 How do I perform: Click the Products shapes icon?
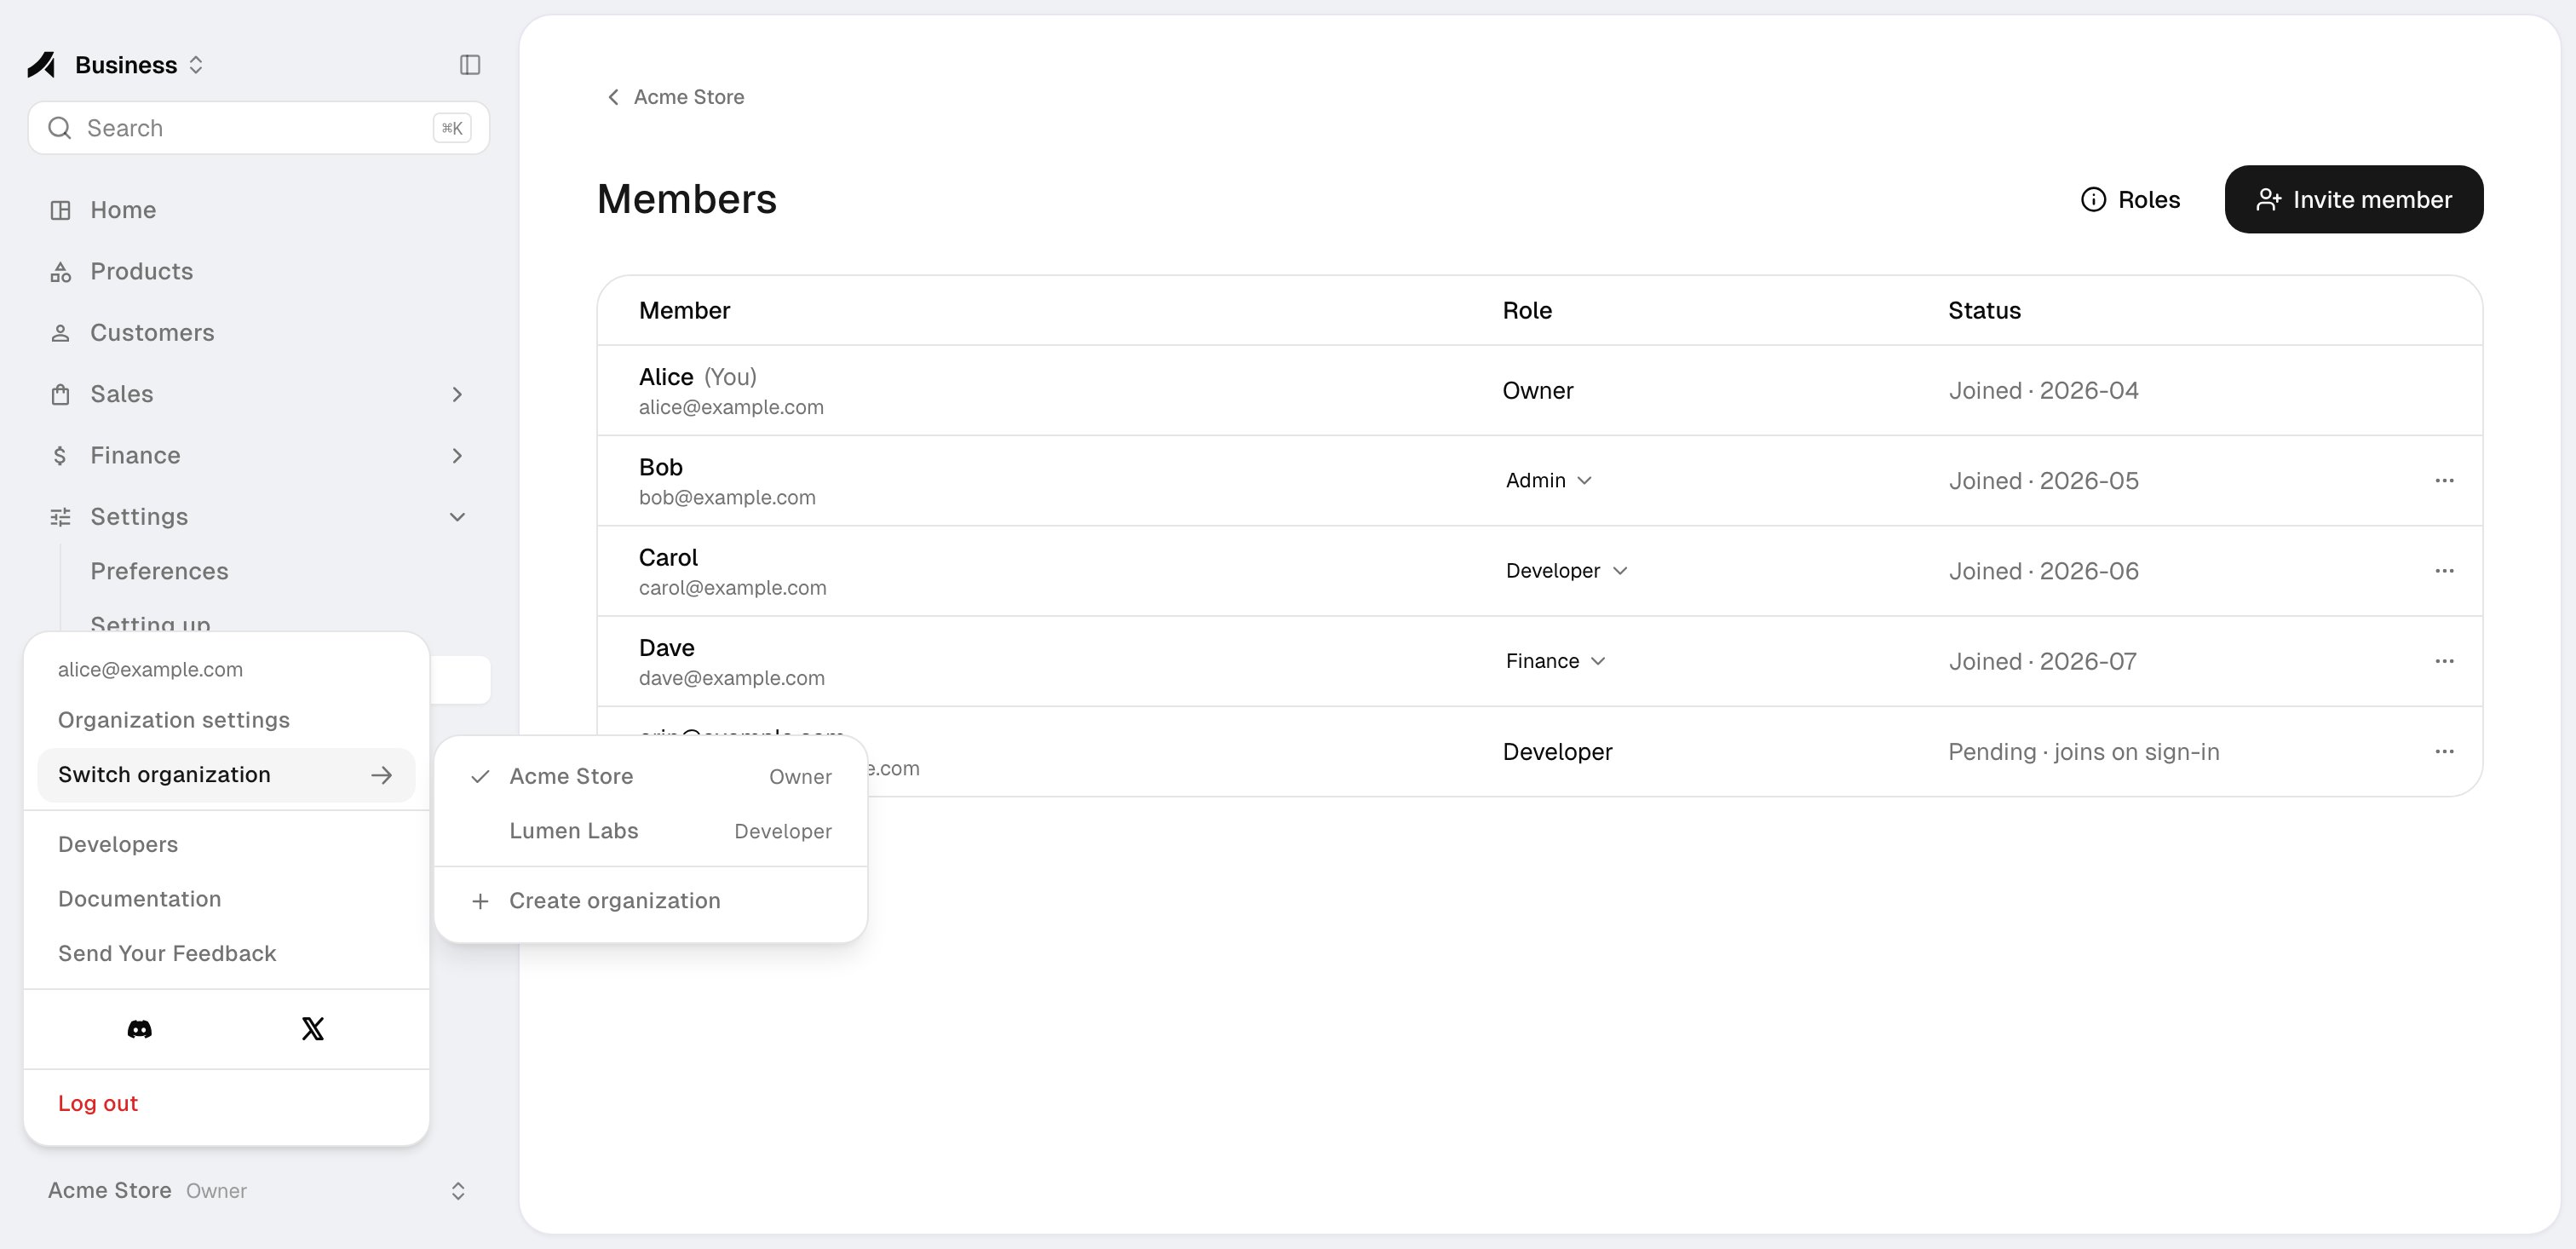(61, 272)
